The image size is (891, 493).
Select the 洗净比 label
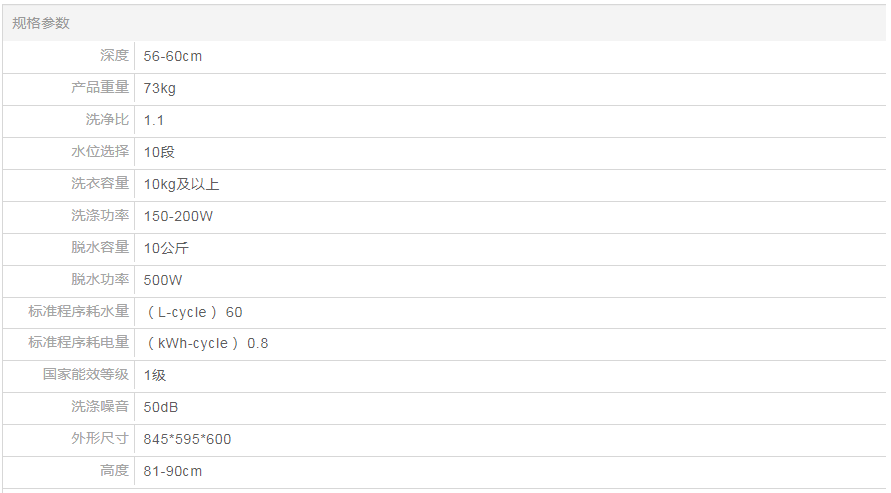107,120
